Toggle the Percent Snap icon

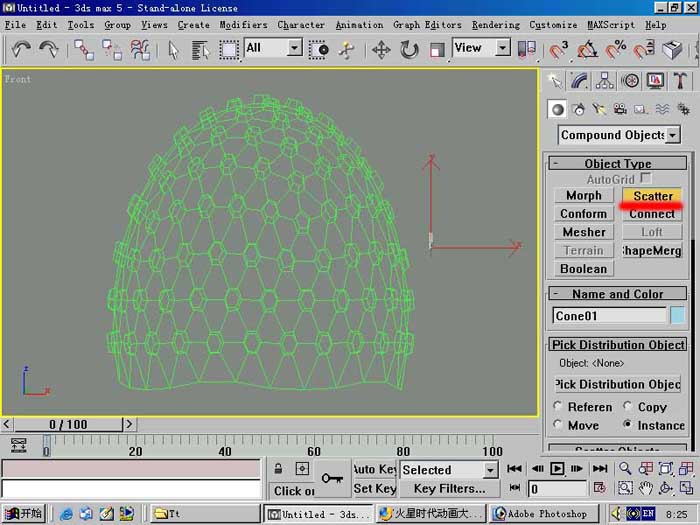coord(615,50)
